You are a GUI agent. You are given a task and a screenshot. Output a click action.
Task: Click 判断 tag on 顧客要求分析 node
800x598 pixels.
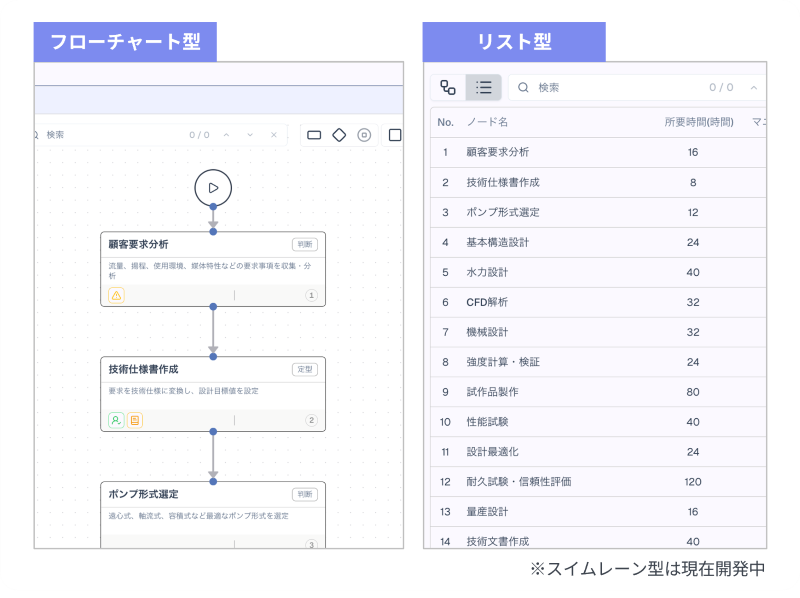point(305,244)
